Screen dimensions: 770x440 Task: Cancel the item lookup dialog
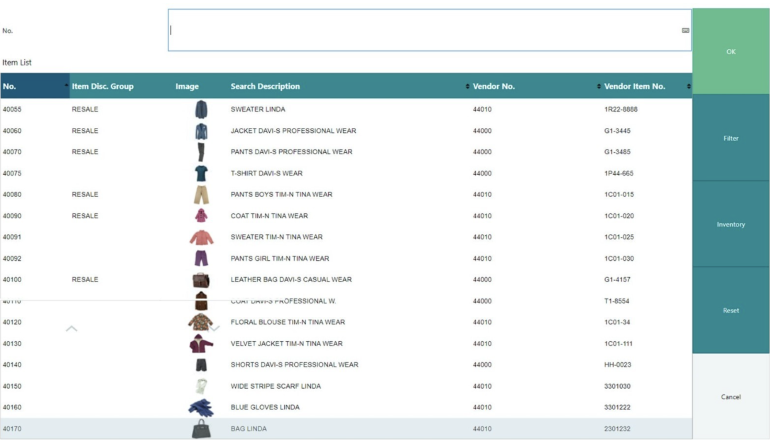click(x=731, y=397)
